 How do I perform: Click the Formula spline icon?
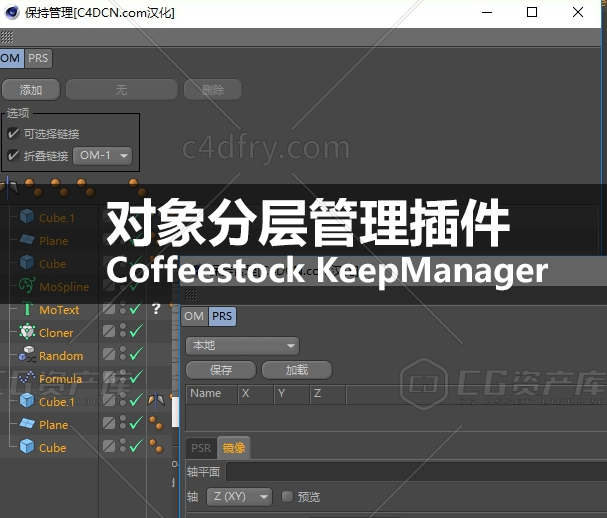pos(27,378)
